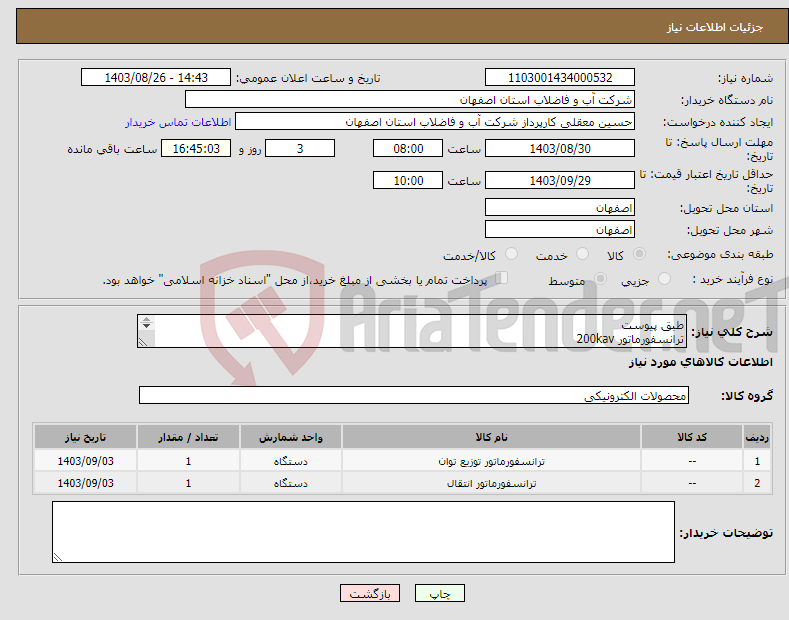Open buyer contact info link

point(178,122)
